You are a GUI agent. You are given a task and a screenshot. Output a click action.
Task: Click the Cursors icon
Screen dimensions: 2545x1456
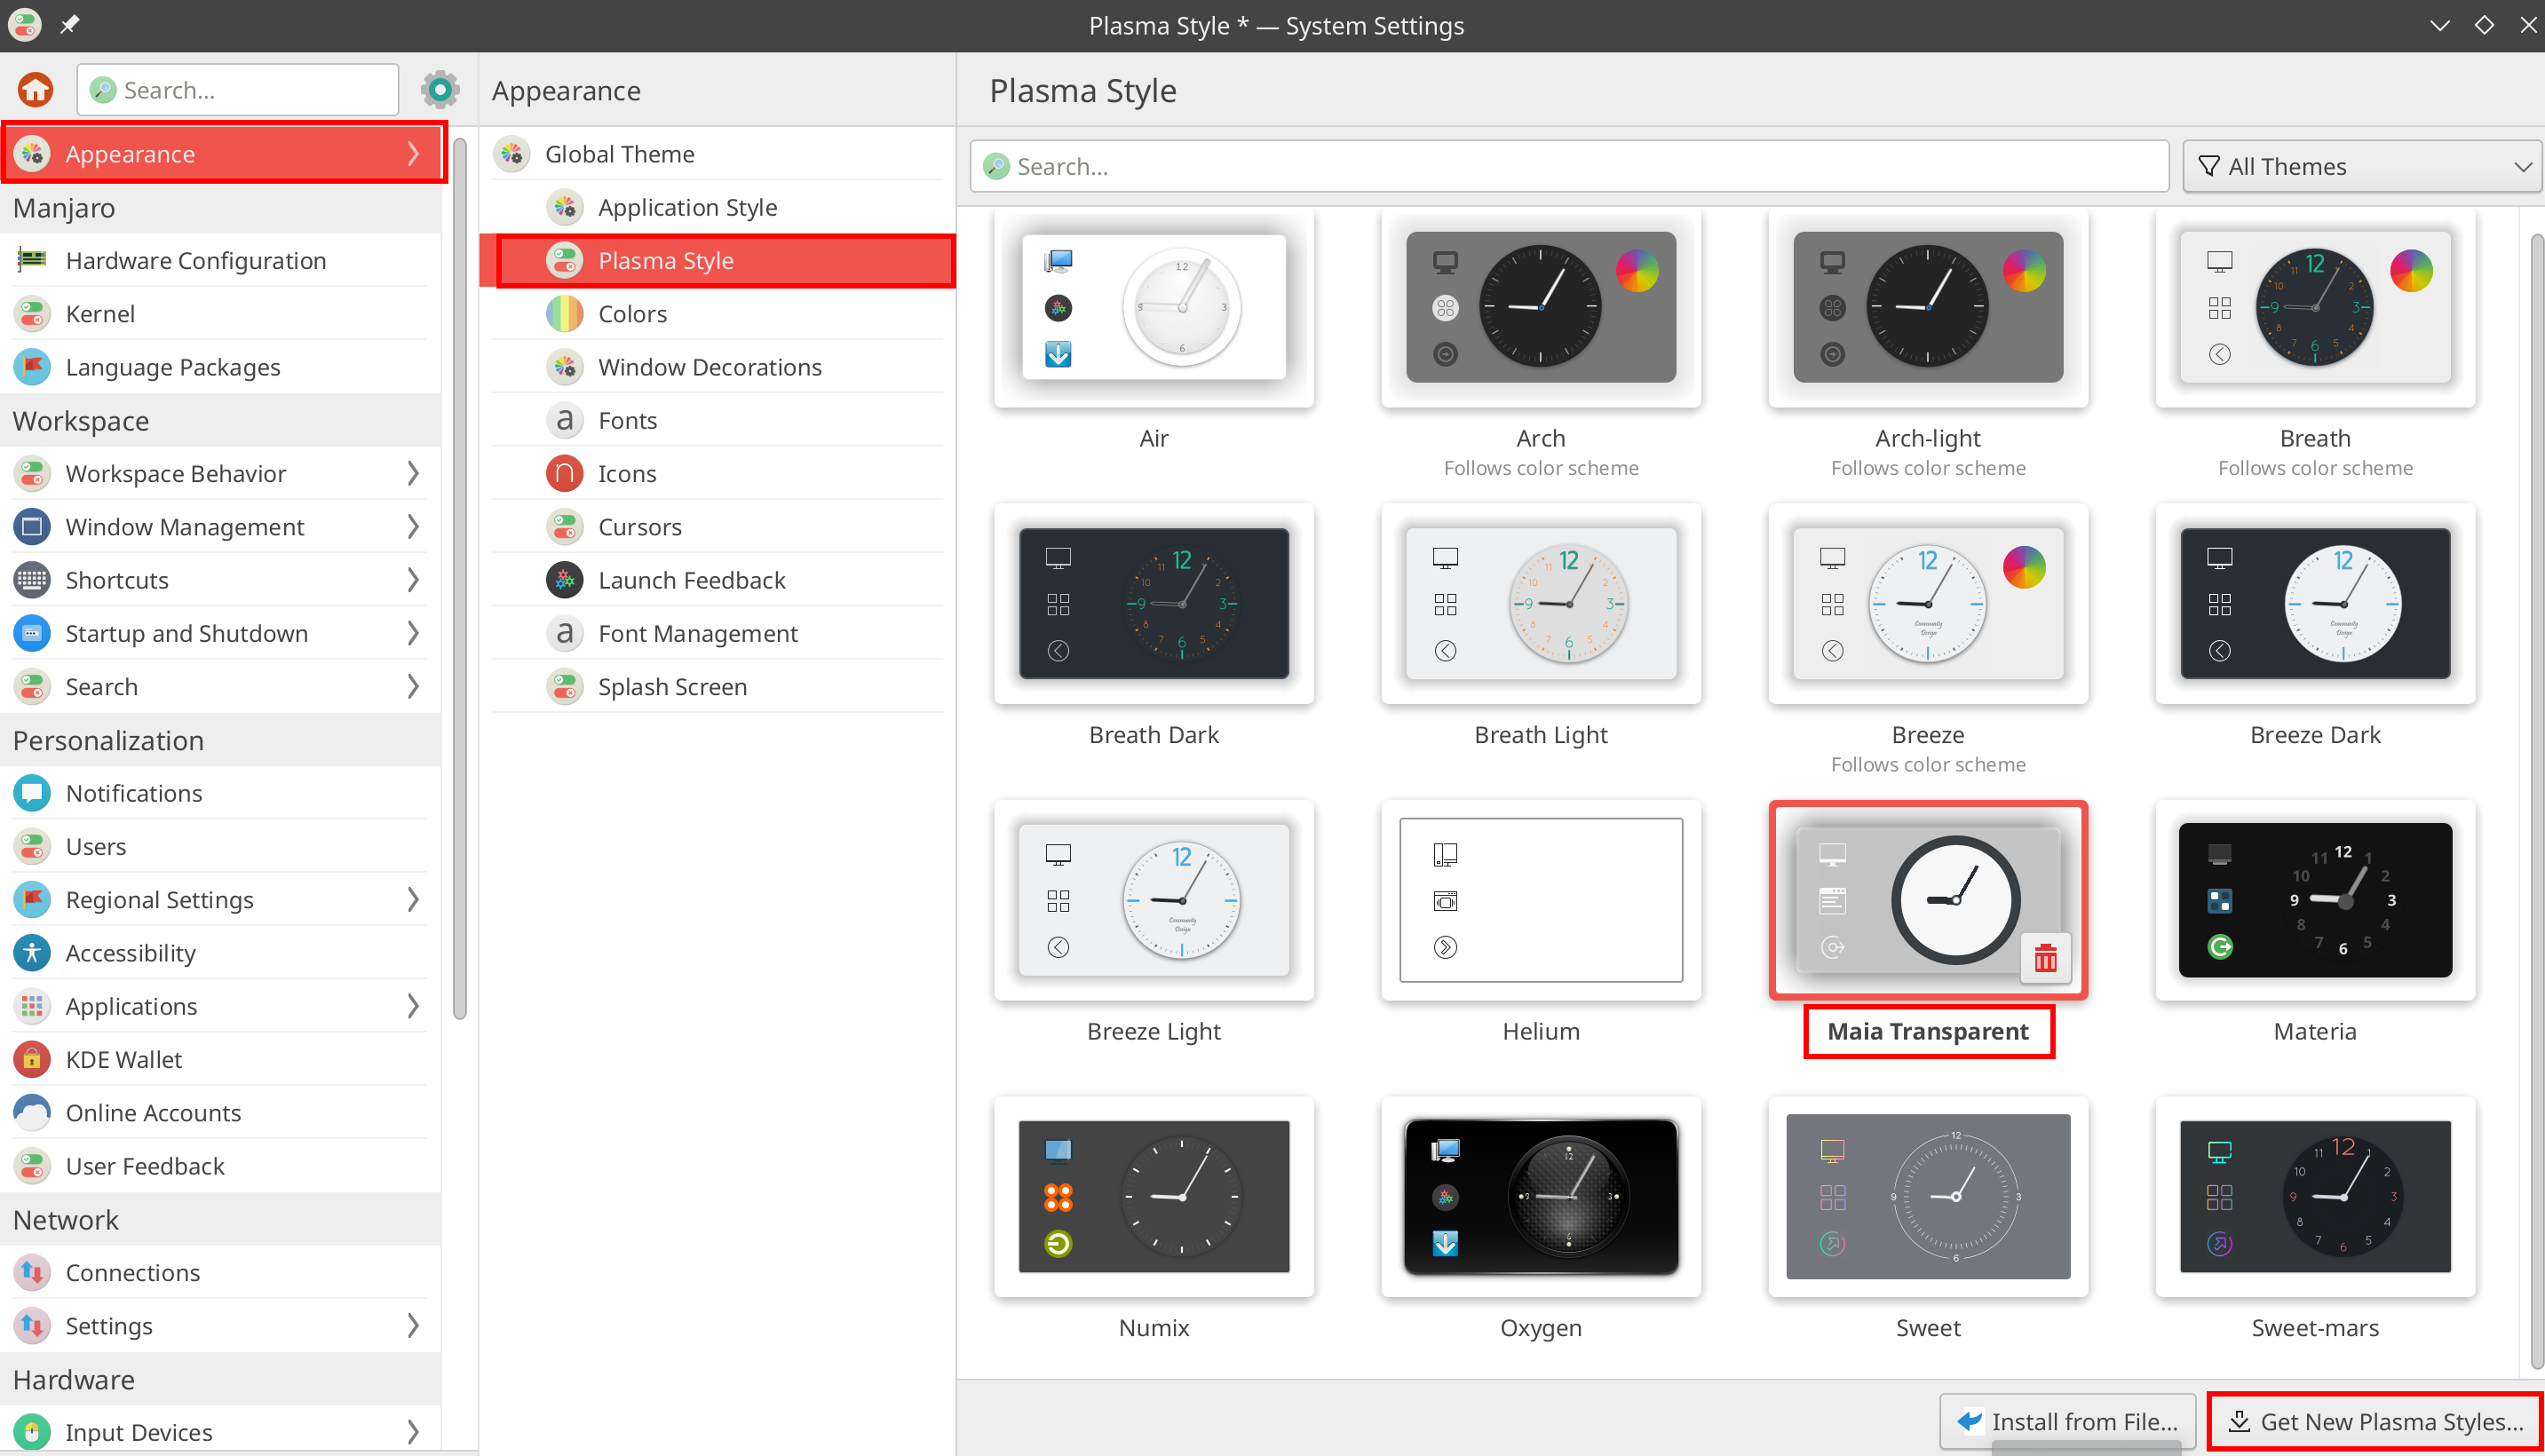565,527
